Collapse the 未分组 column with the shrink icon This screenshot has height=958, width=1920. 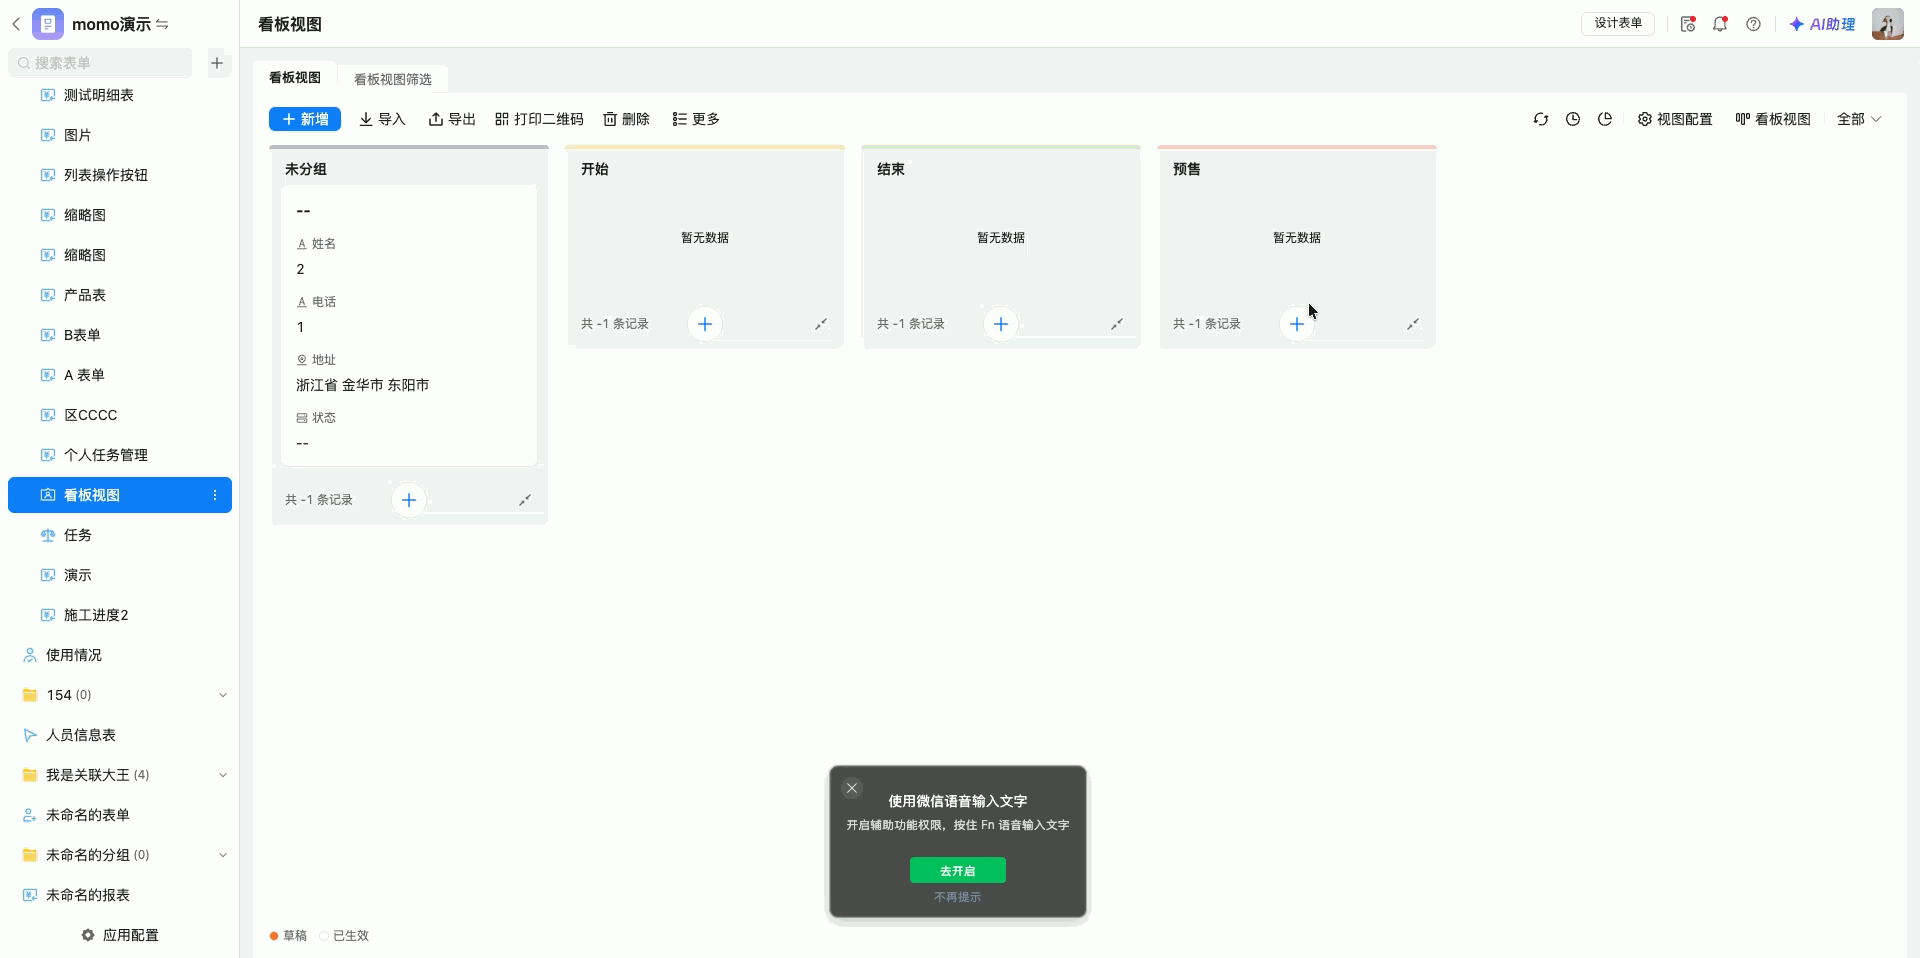(x=525, y=500)
